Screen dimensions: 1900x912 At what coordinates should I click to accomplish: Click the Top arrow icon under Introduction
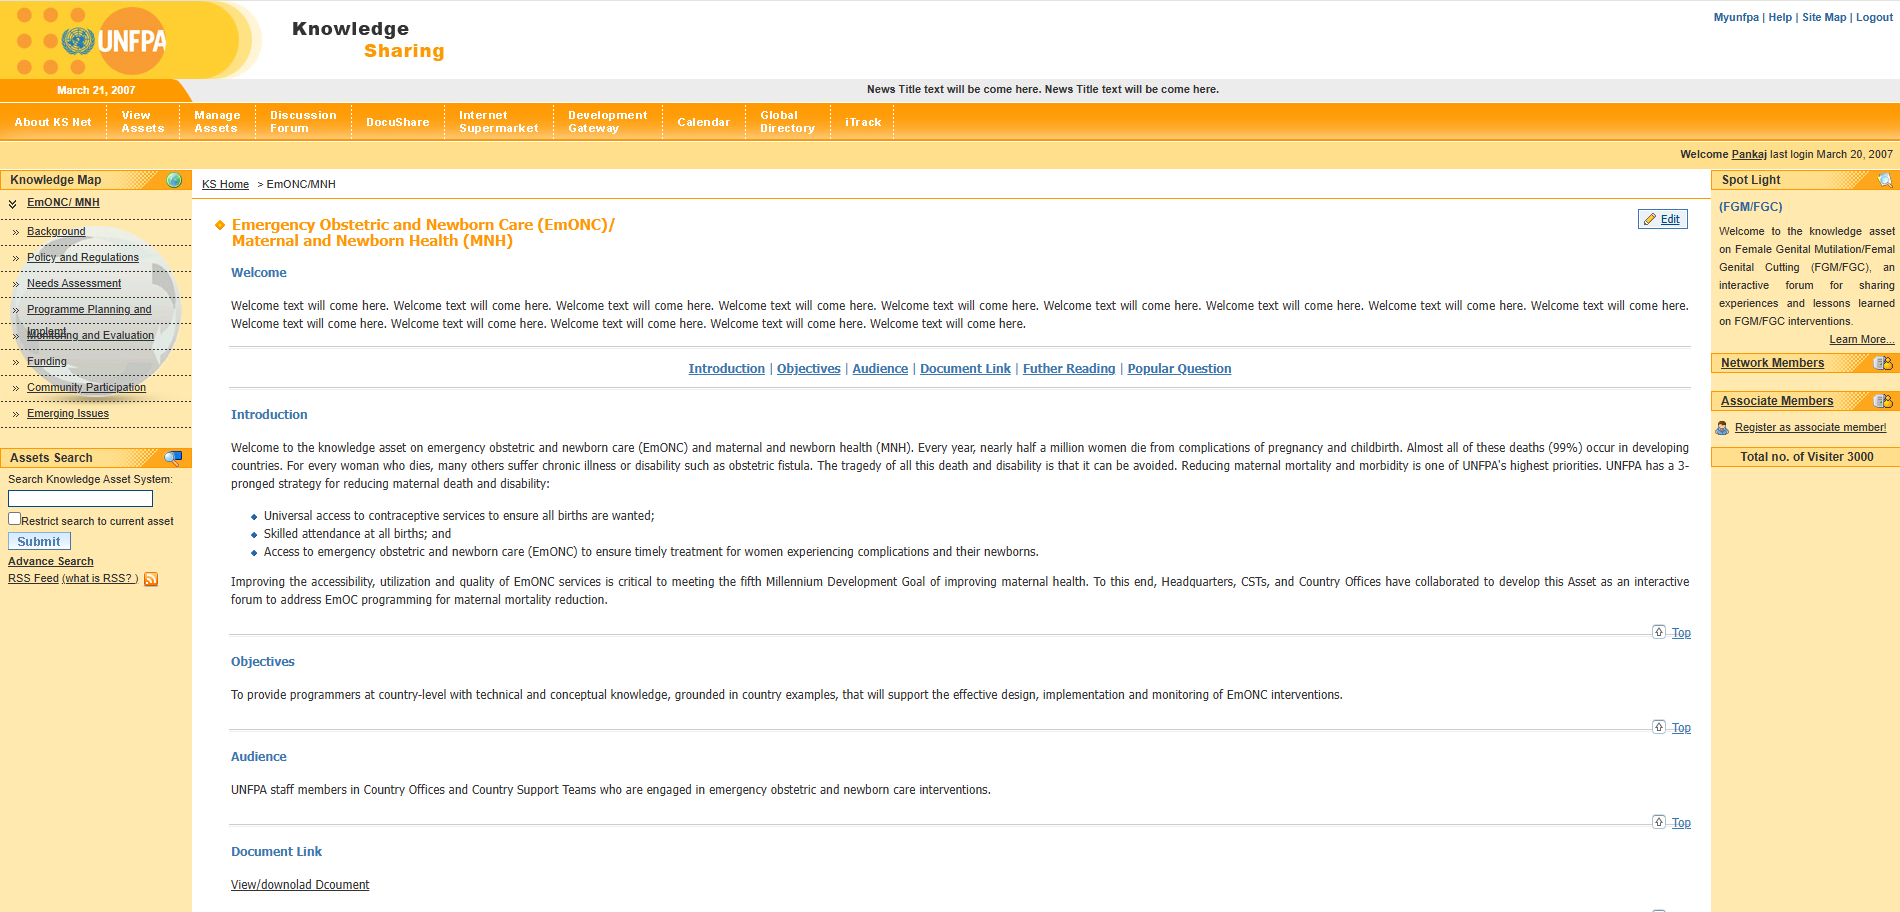(x=1659, y=632)
